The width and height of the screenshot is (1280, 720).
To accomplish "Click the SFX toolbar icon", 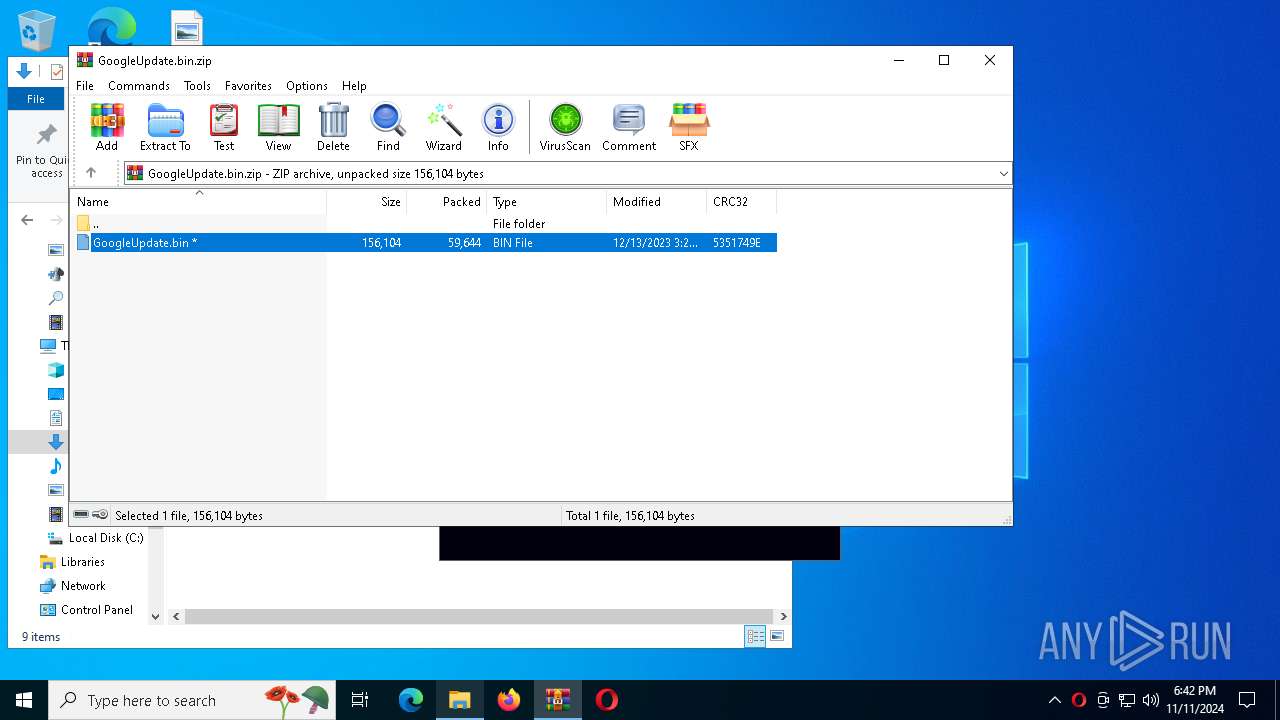I will 689,127.
